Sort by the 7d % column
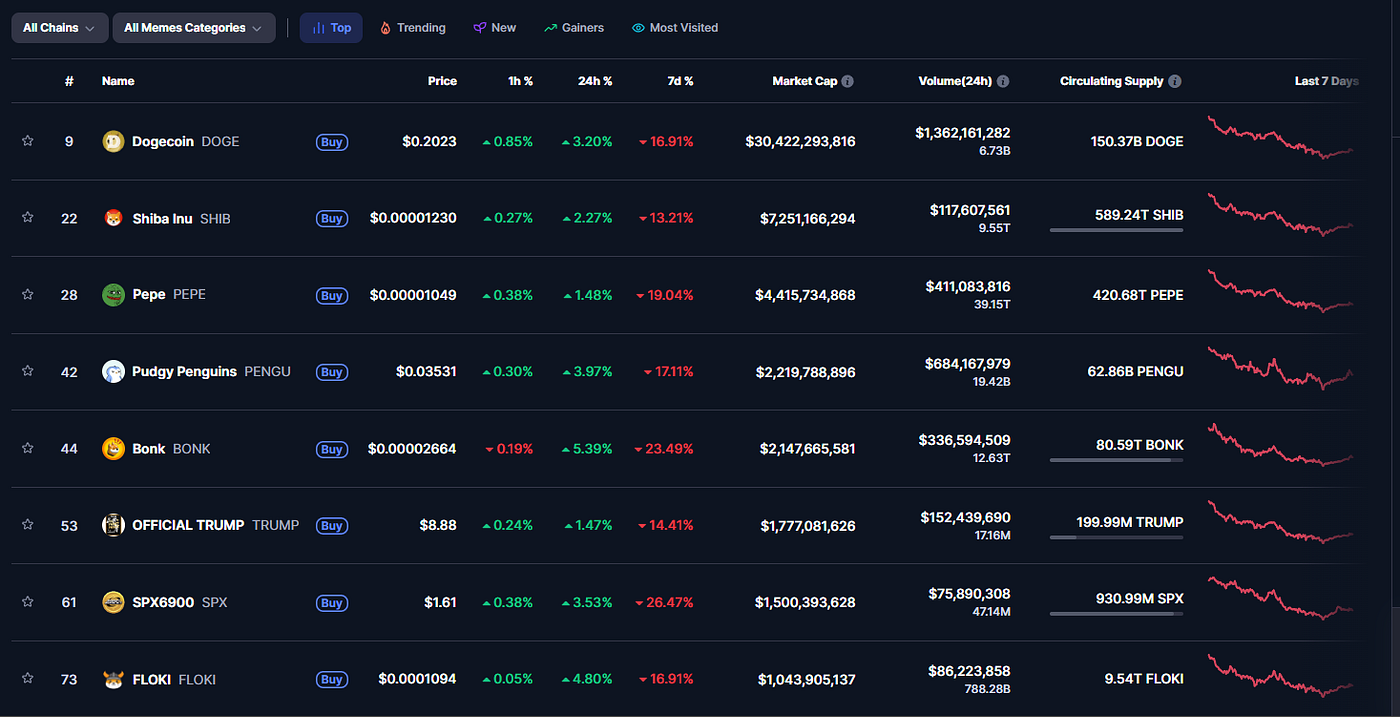 click(680, 81)
